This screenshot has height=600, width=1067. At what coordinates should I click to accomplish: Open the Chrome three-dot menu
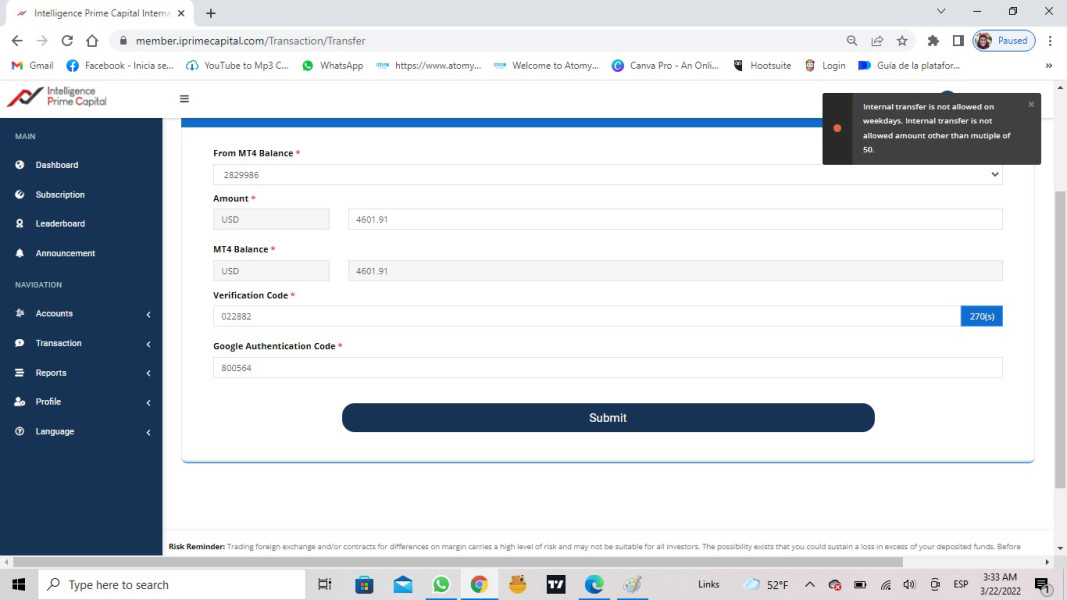1050,41
